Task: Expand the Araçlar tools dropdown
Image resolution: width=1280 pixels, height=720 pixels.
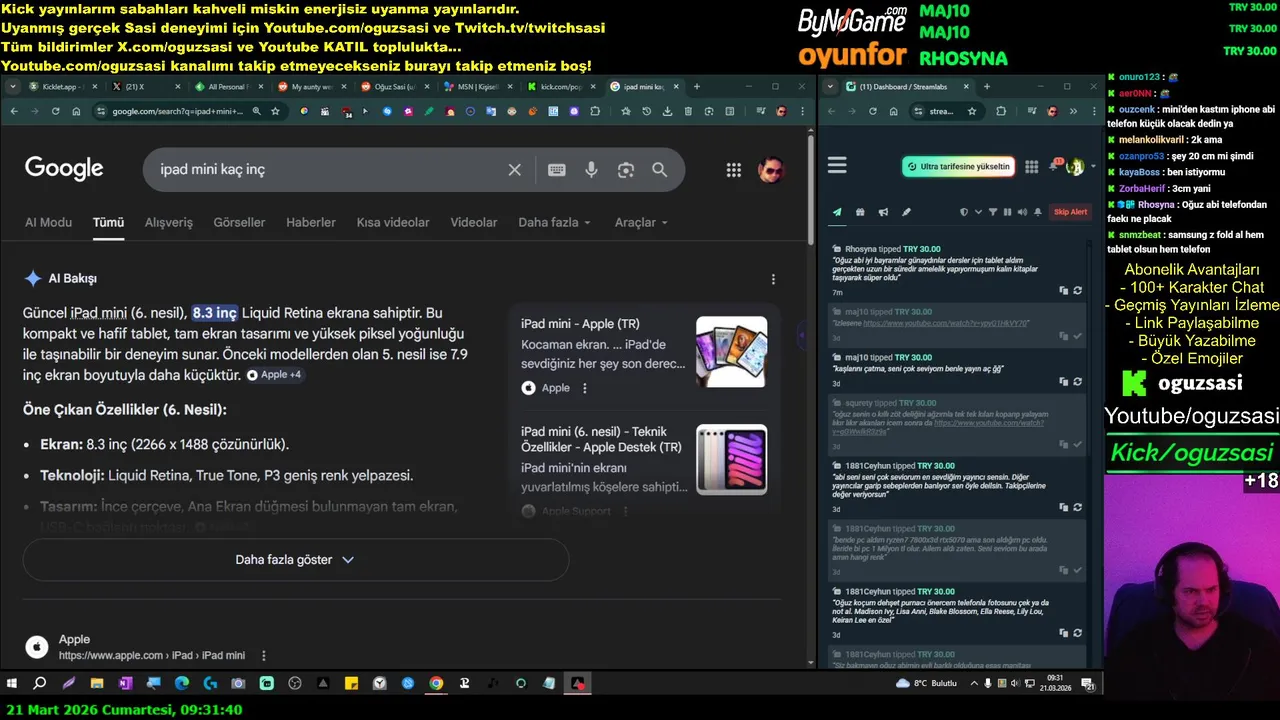Action: [x=641, y=223]
